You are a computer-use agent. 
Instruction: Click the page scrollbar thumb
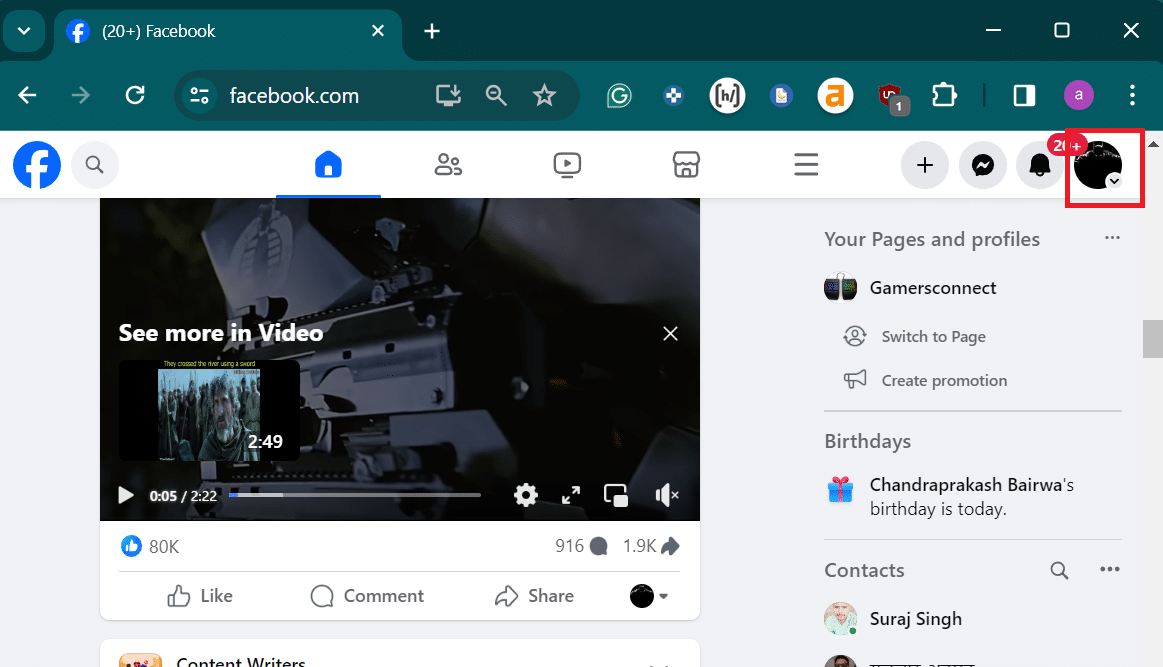(x=1153, y=339)
